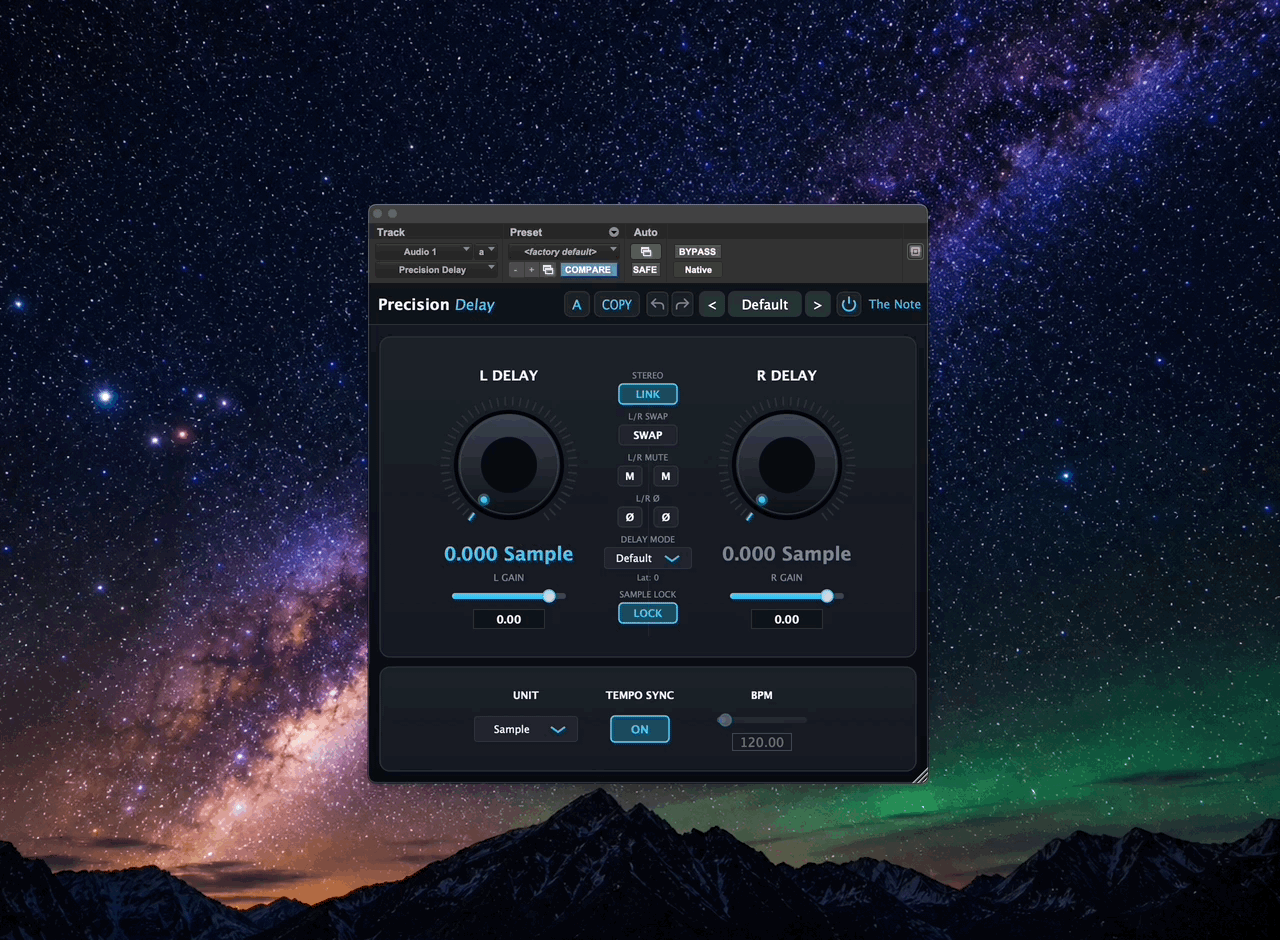Open the insert position 'a' selector
The height and width of the screenshot is (940, 1280).
486,252
